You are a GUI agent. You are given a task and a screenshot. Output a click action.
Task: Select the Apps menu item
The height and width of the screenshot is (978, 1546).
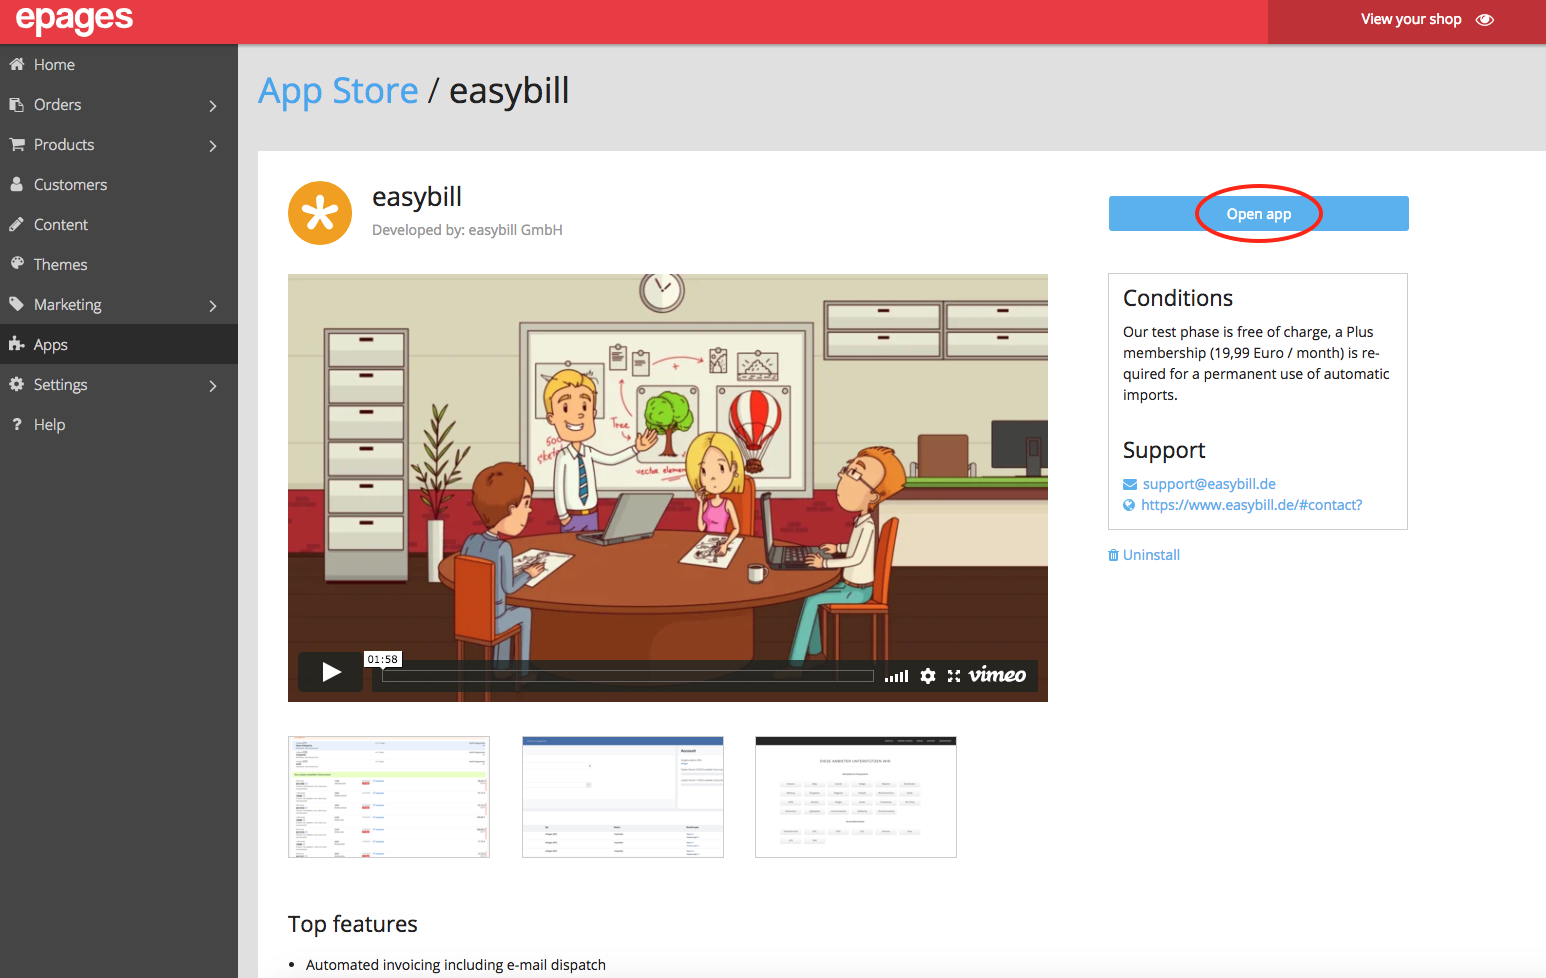119,344
